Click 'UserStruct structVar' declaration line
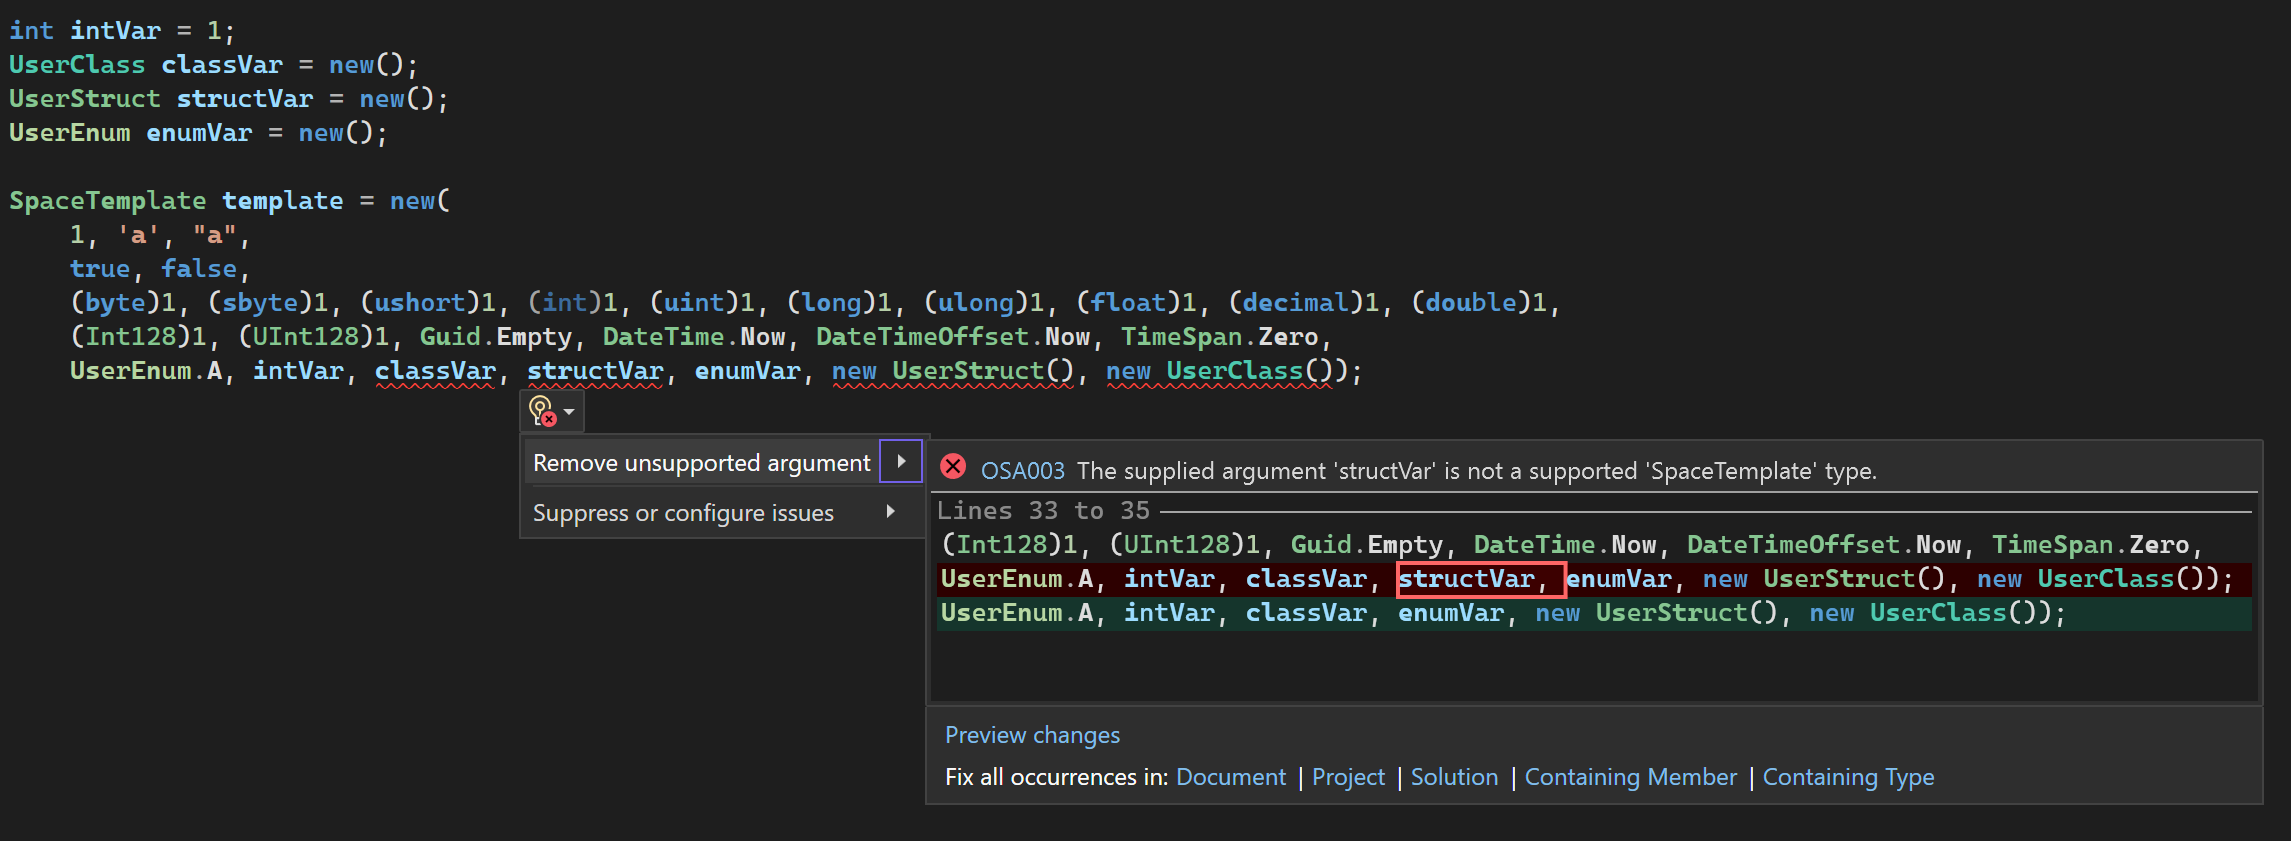Viewport: 2291px width, 841px height. tap(229, 99)
